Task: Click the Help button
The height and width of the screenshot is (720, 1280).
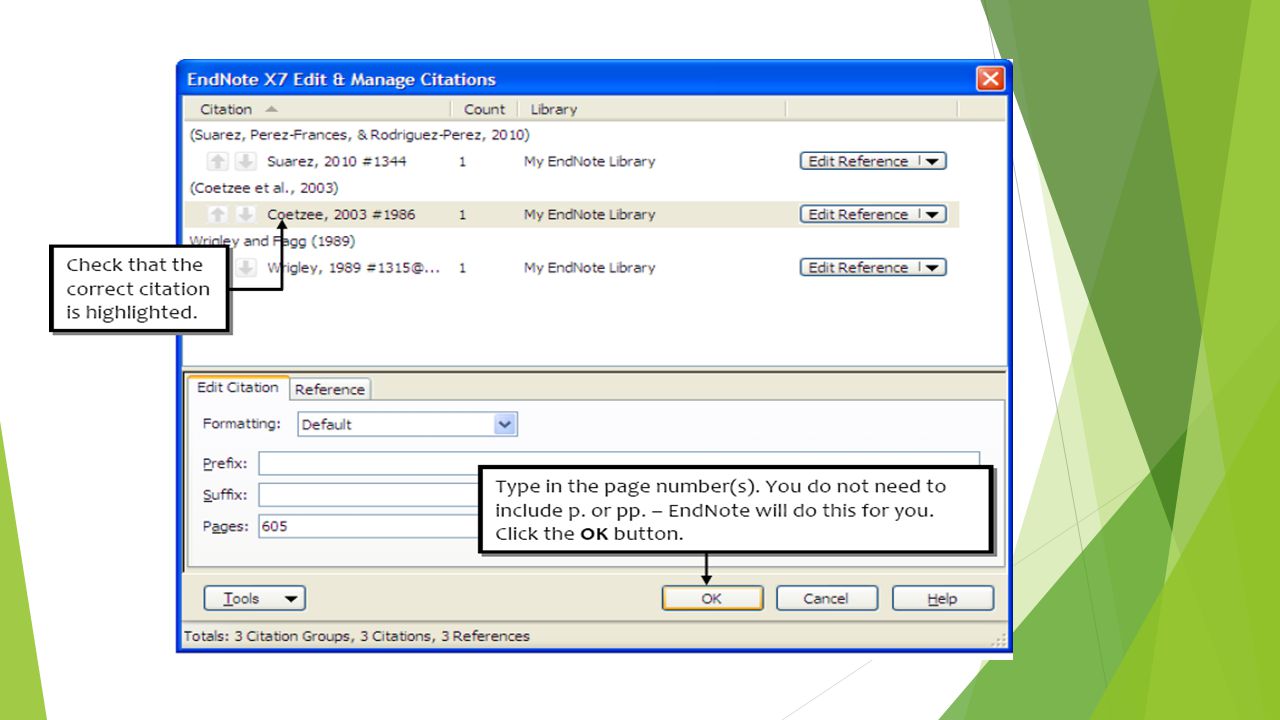Action: tap(943, 598)
